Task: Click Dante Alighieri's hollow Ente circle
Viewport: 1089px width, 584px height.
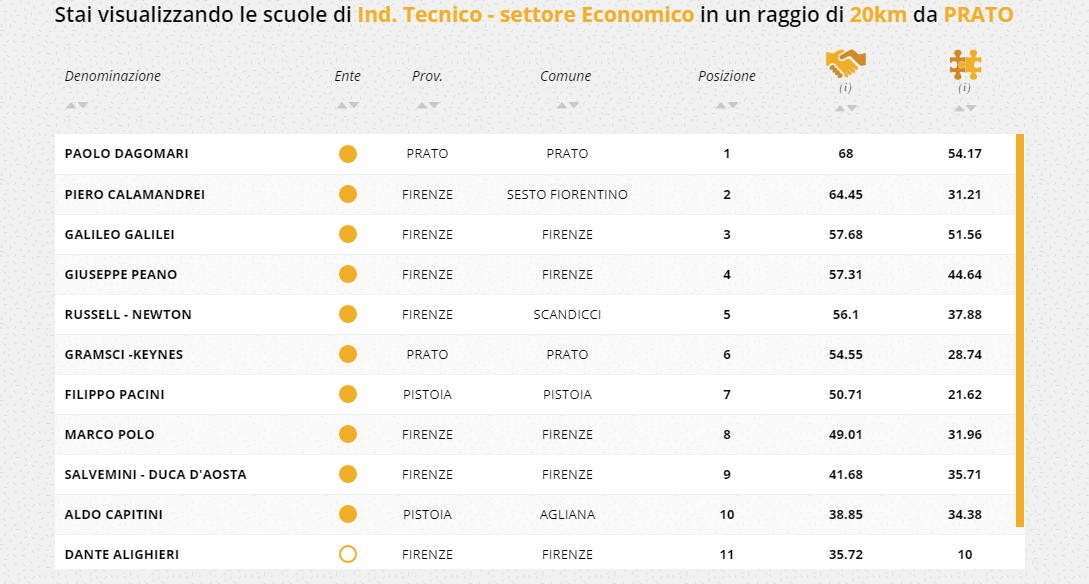Action: click(348, 554)
